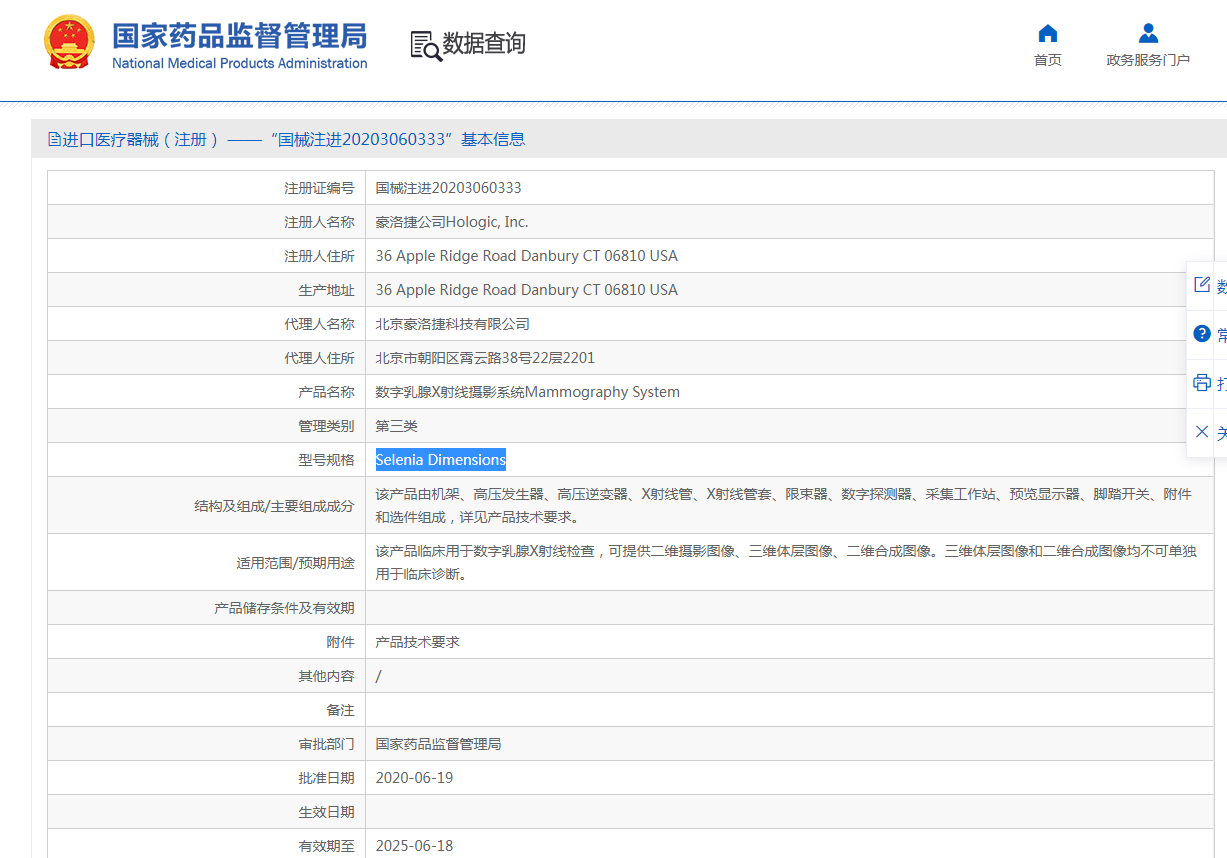The width and height of the screenshot is (1227, 858).
Task: Click the 注册人名称 label
Action: coord(319,222)
